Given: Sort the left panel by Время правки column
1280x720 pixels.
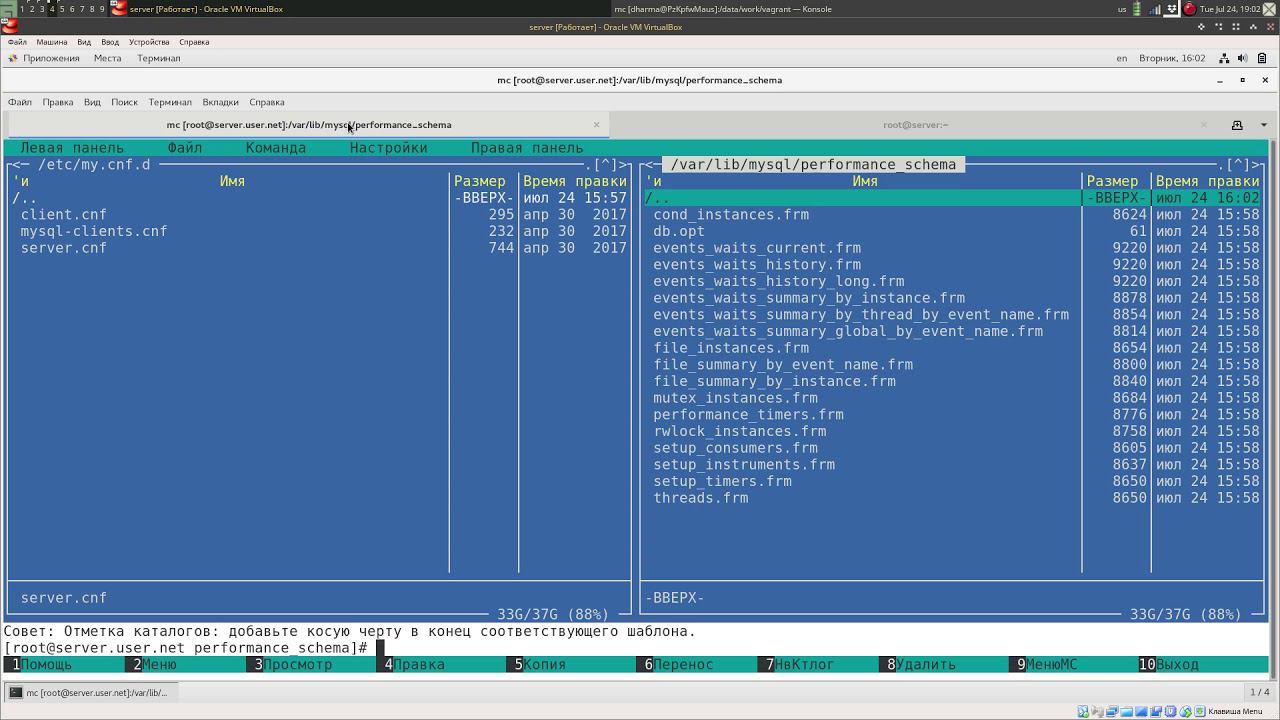Looking at the screenshot, I should pos(575,181).
